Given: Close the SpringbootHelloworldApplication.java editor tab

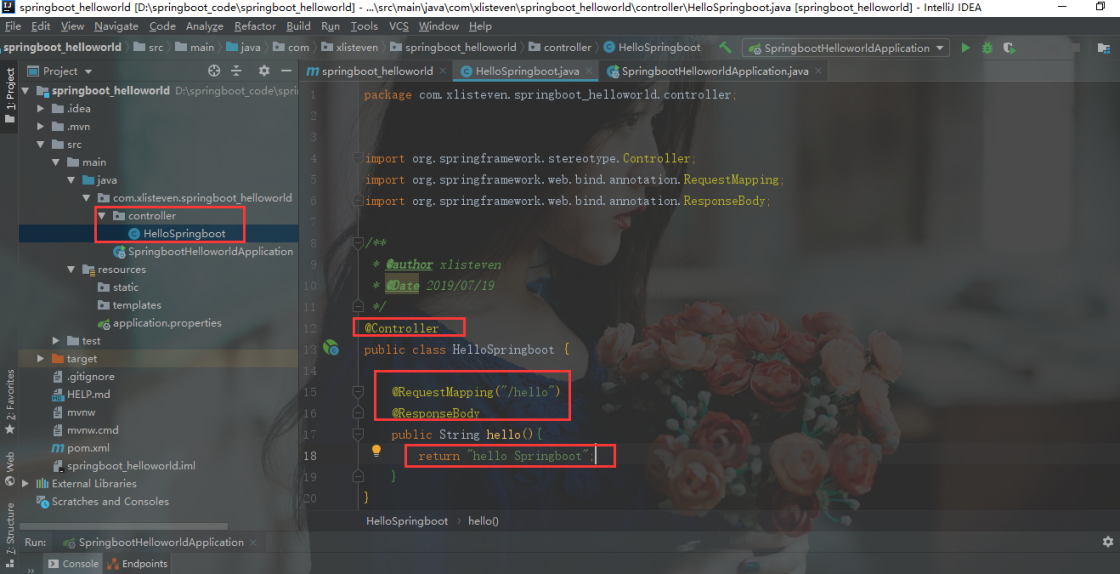Looking at the screenshot, I should 819,71.
